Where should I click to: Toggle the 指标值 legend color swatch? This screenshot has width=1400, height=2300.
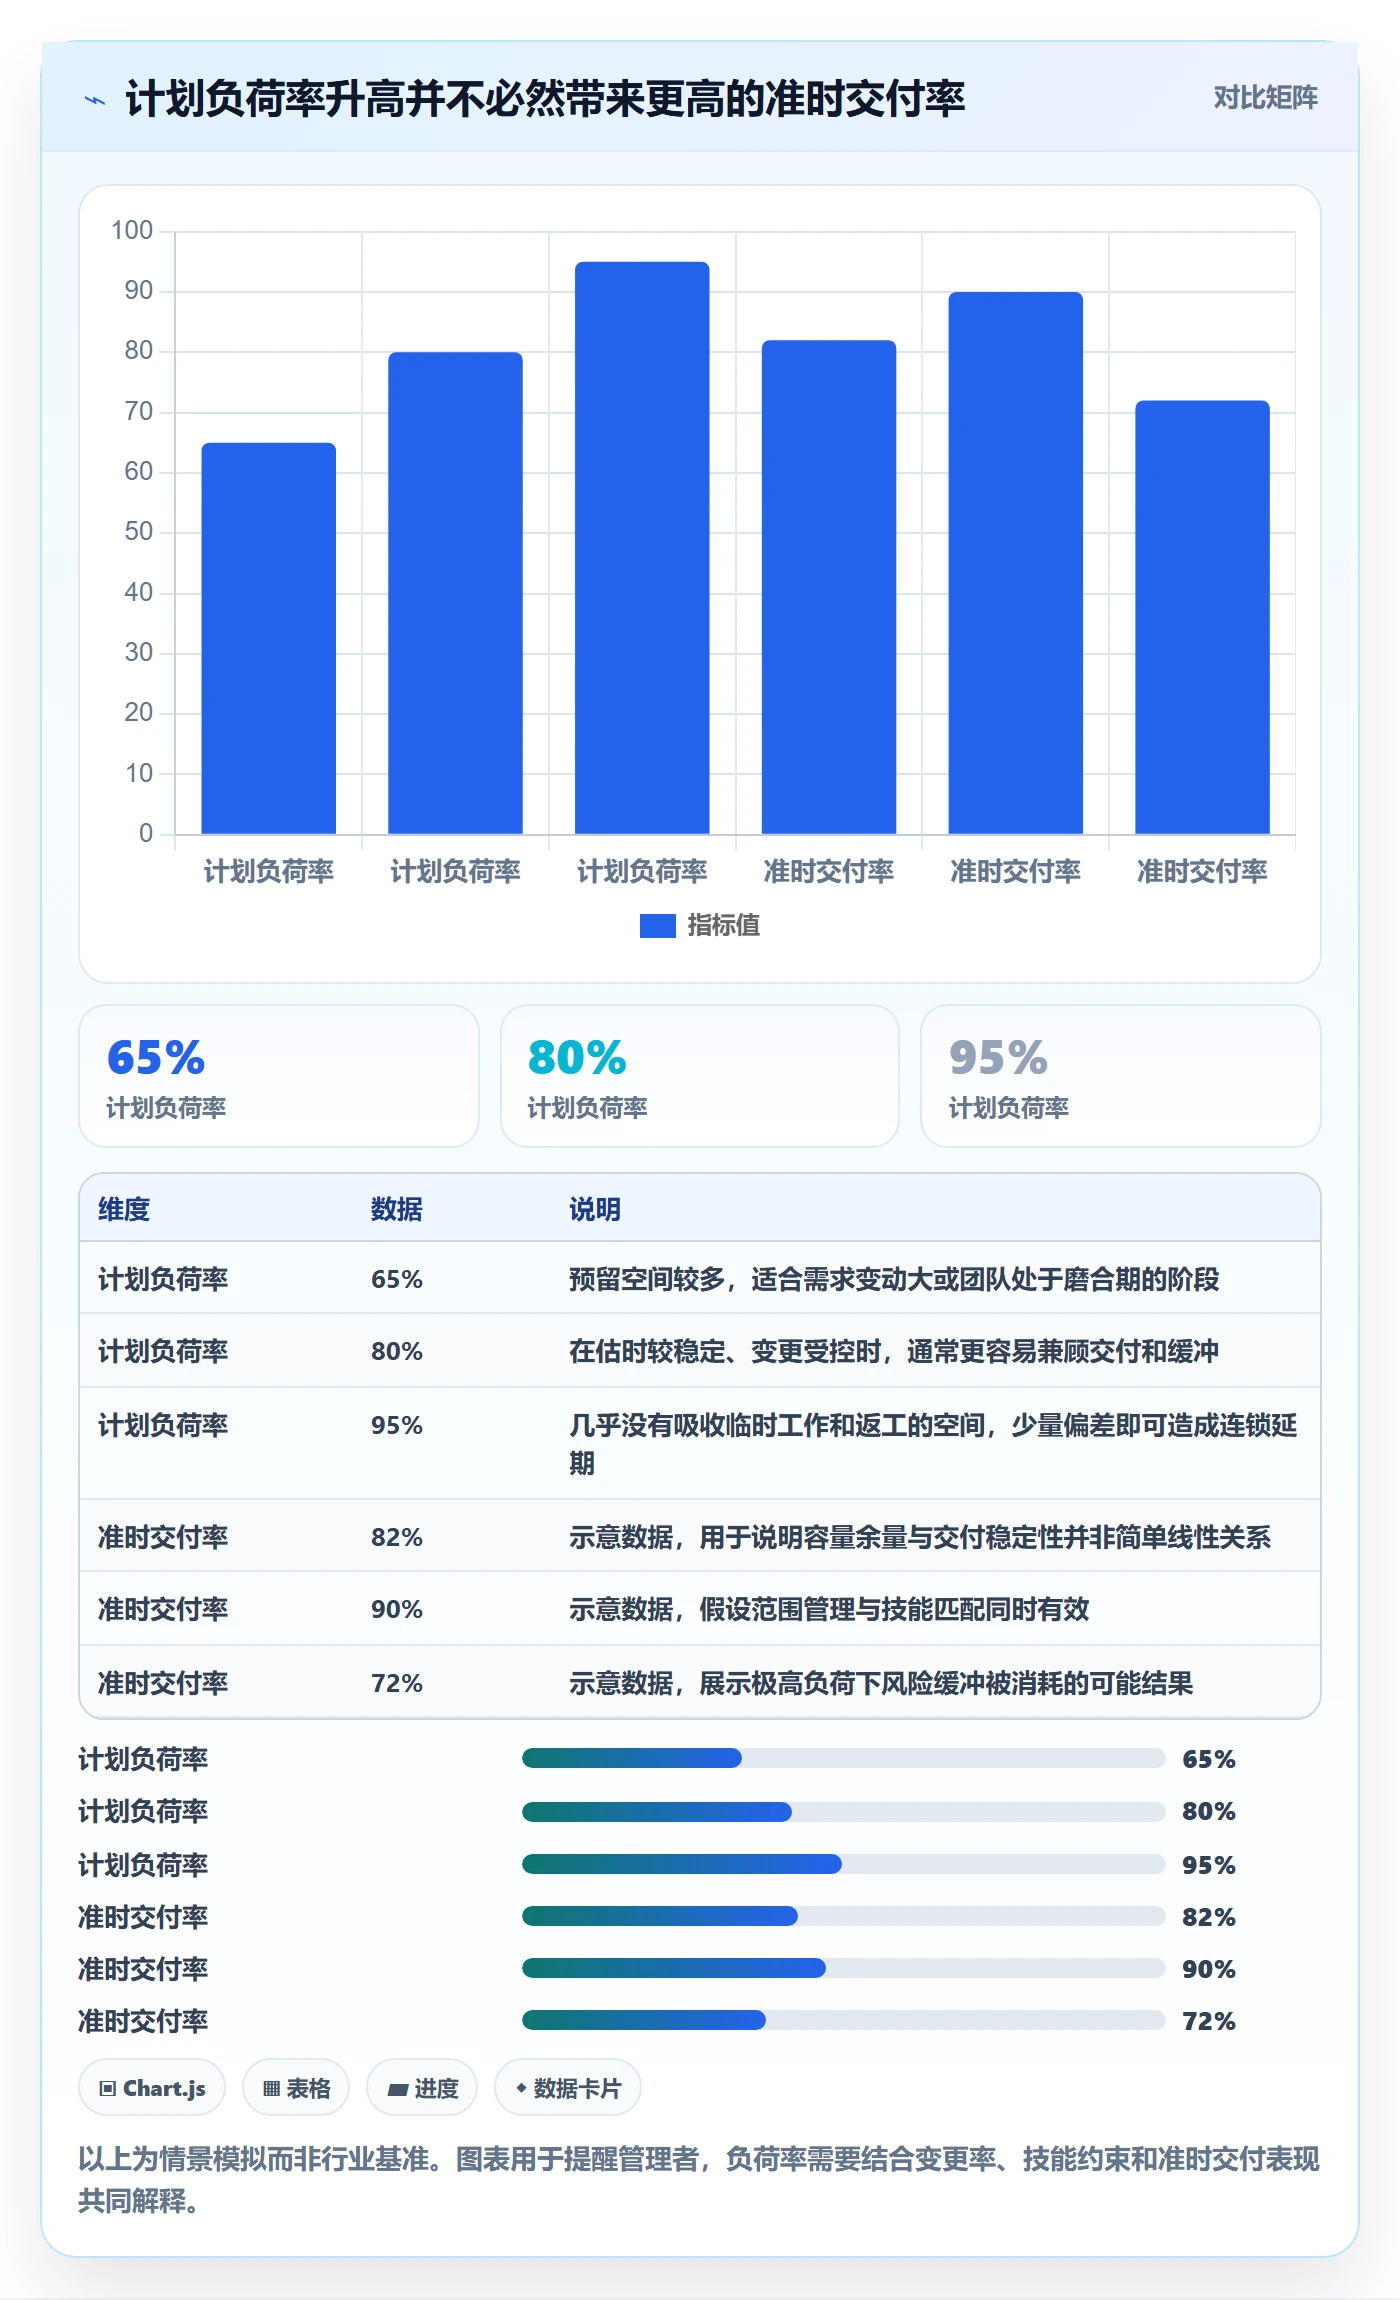(x=657, y=926)
